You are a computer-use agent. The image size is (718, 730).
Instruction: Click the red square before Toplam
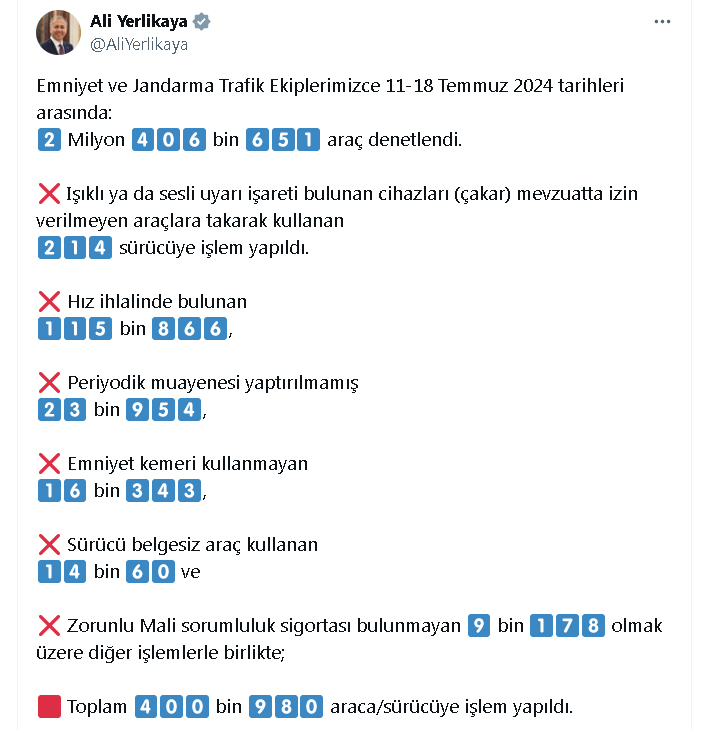[49, 707]
